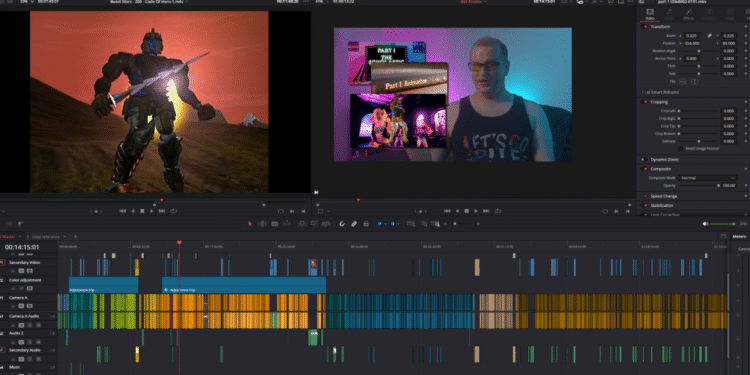Screen dimensions: 750x375
Task: Click the Flip Horizontal icon
Action: click(x=683, y=82)
